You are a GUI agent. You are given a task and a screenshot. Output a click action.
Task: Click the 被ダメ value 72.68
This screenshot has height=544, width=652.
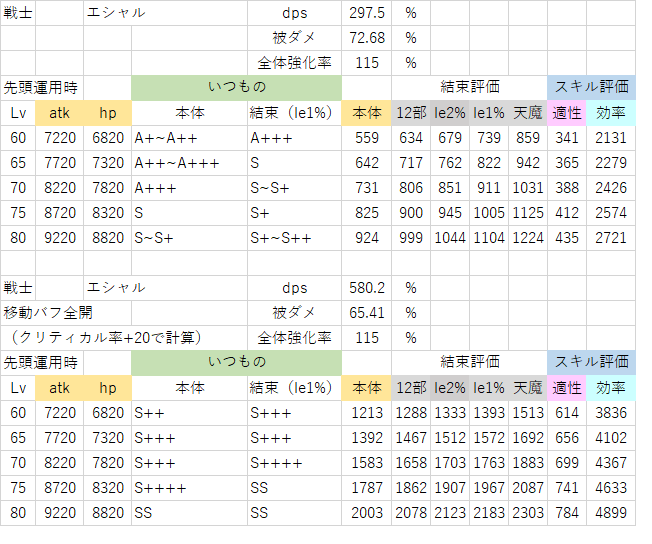tap(366, 38)
